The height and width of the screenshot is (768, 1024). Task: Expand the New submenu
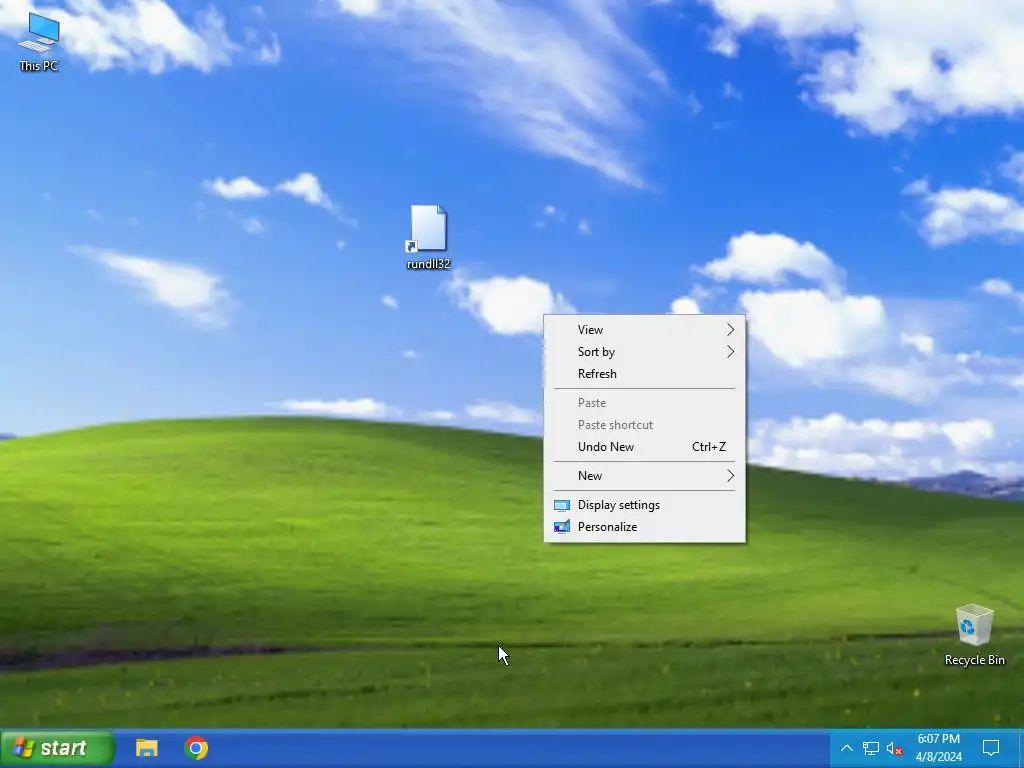point(645,476)
